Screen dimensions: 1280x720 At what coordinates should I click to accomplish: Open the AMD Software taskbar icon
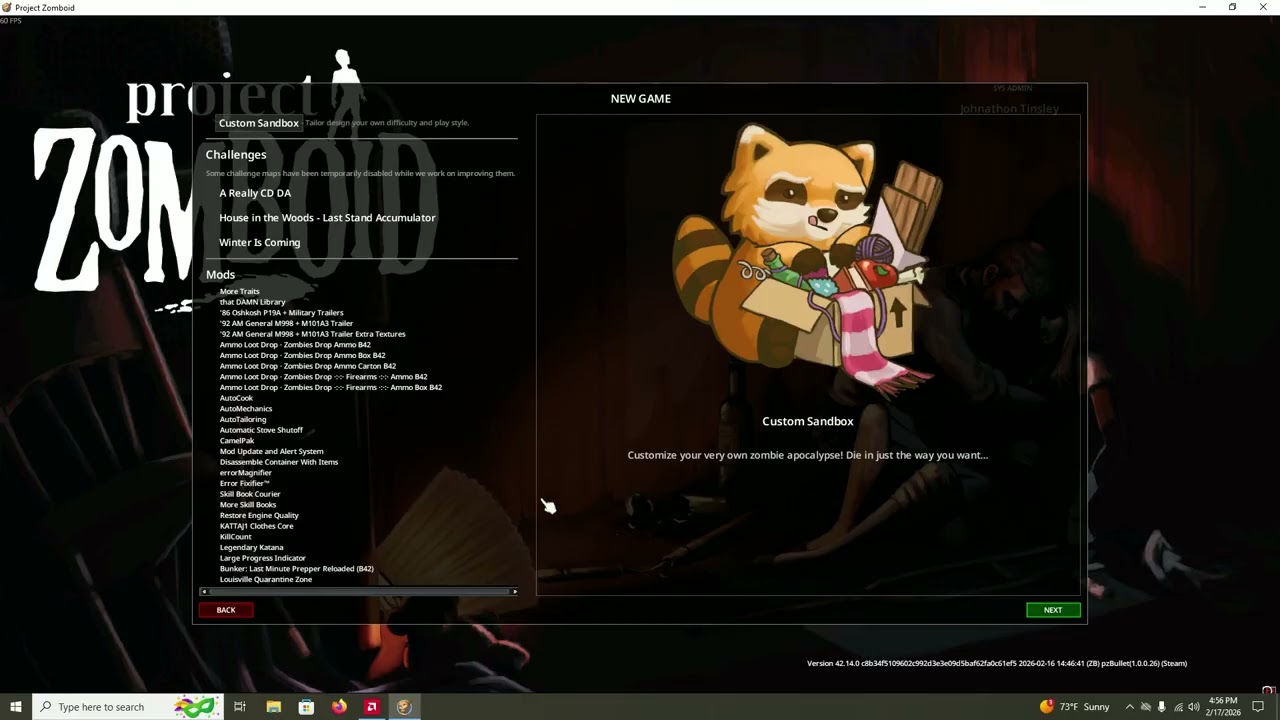371,707
